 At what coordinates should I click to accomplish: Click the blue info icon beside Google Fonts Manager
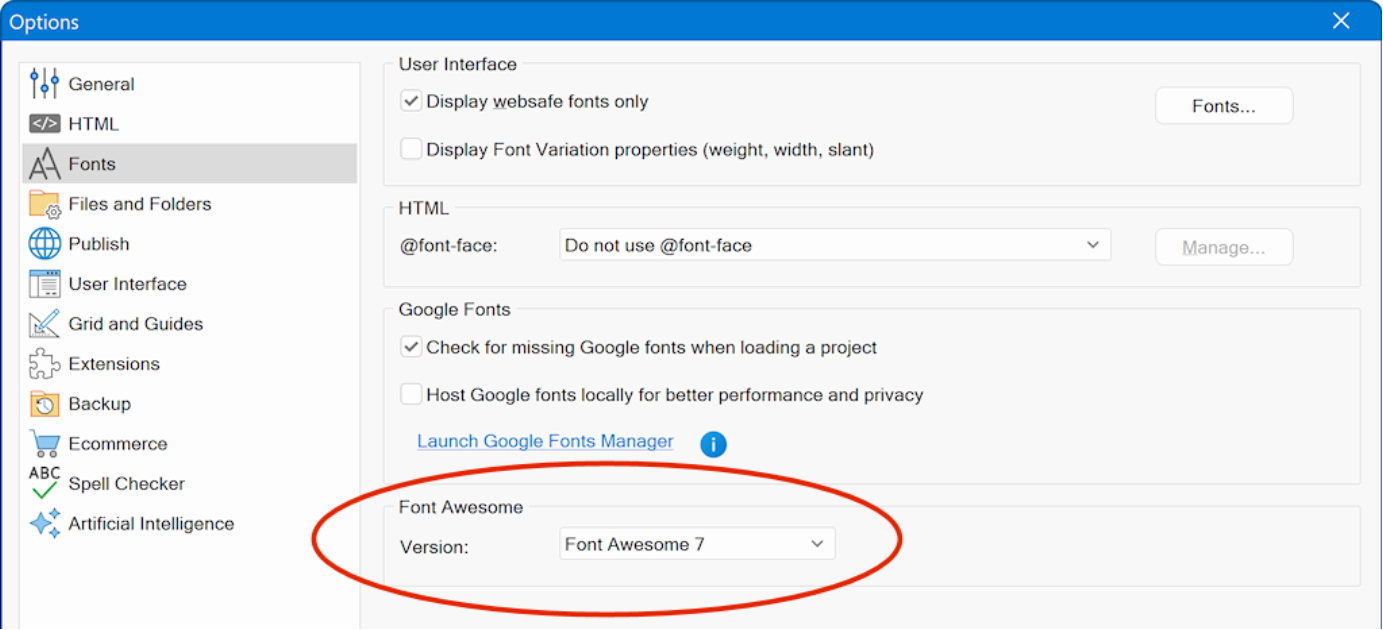713,444
